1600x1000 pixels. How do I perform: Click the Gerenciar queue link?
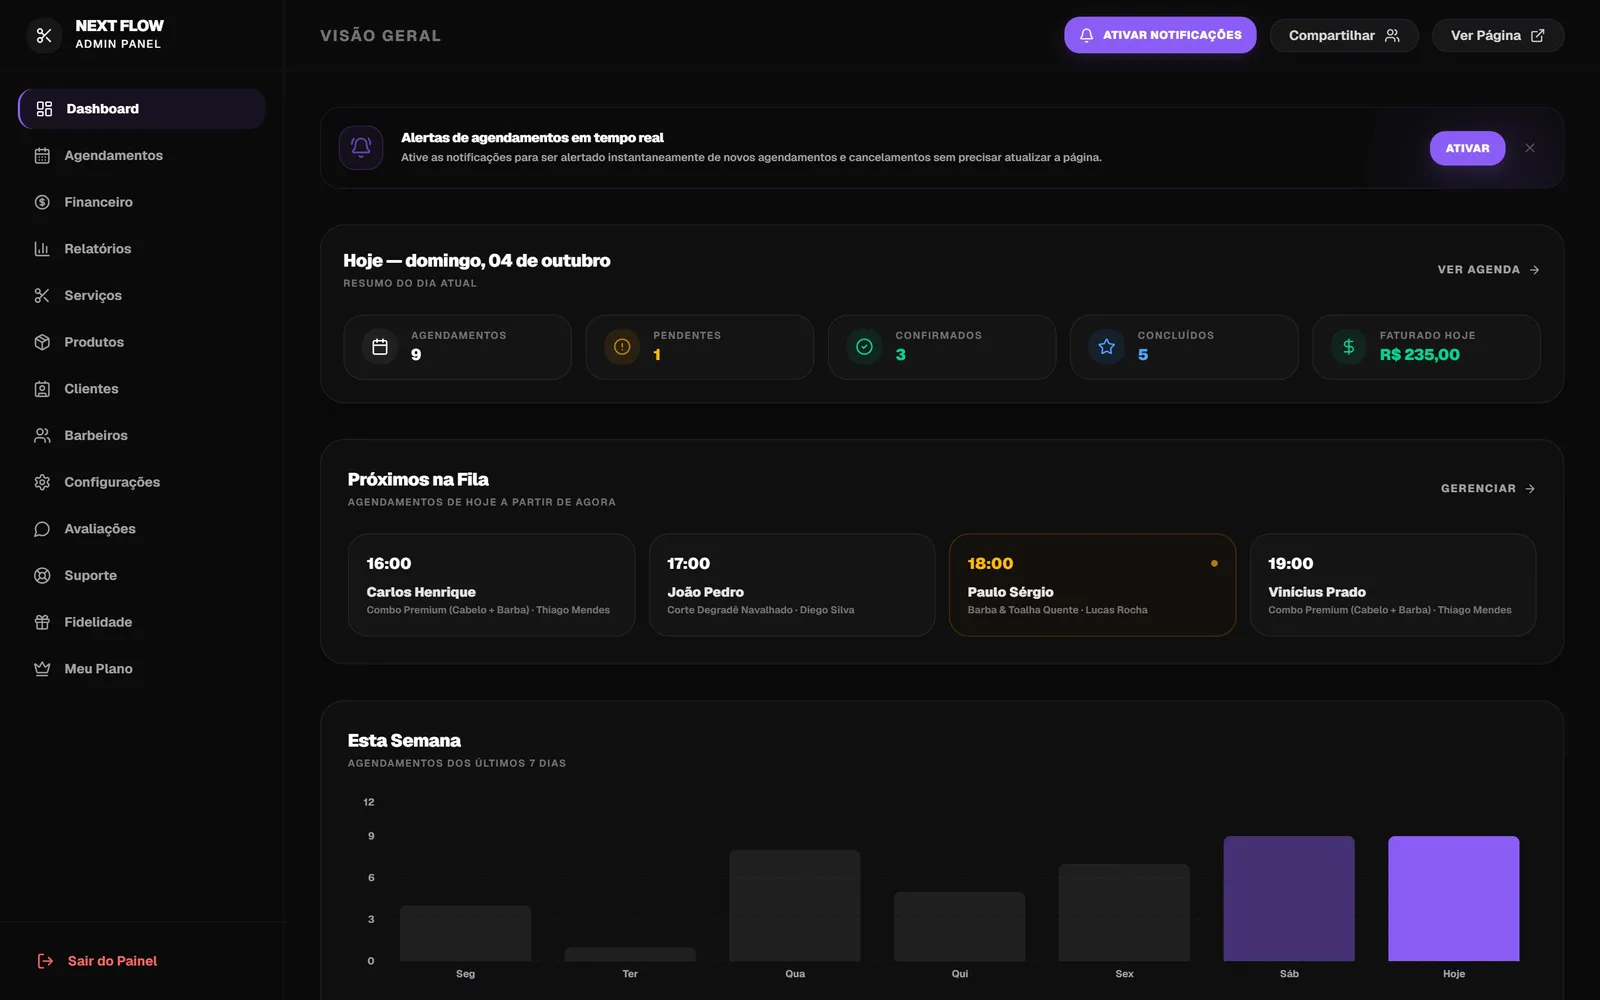click(x=1488, y=489)
